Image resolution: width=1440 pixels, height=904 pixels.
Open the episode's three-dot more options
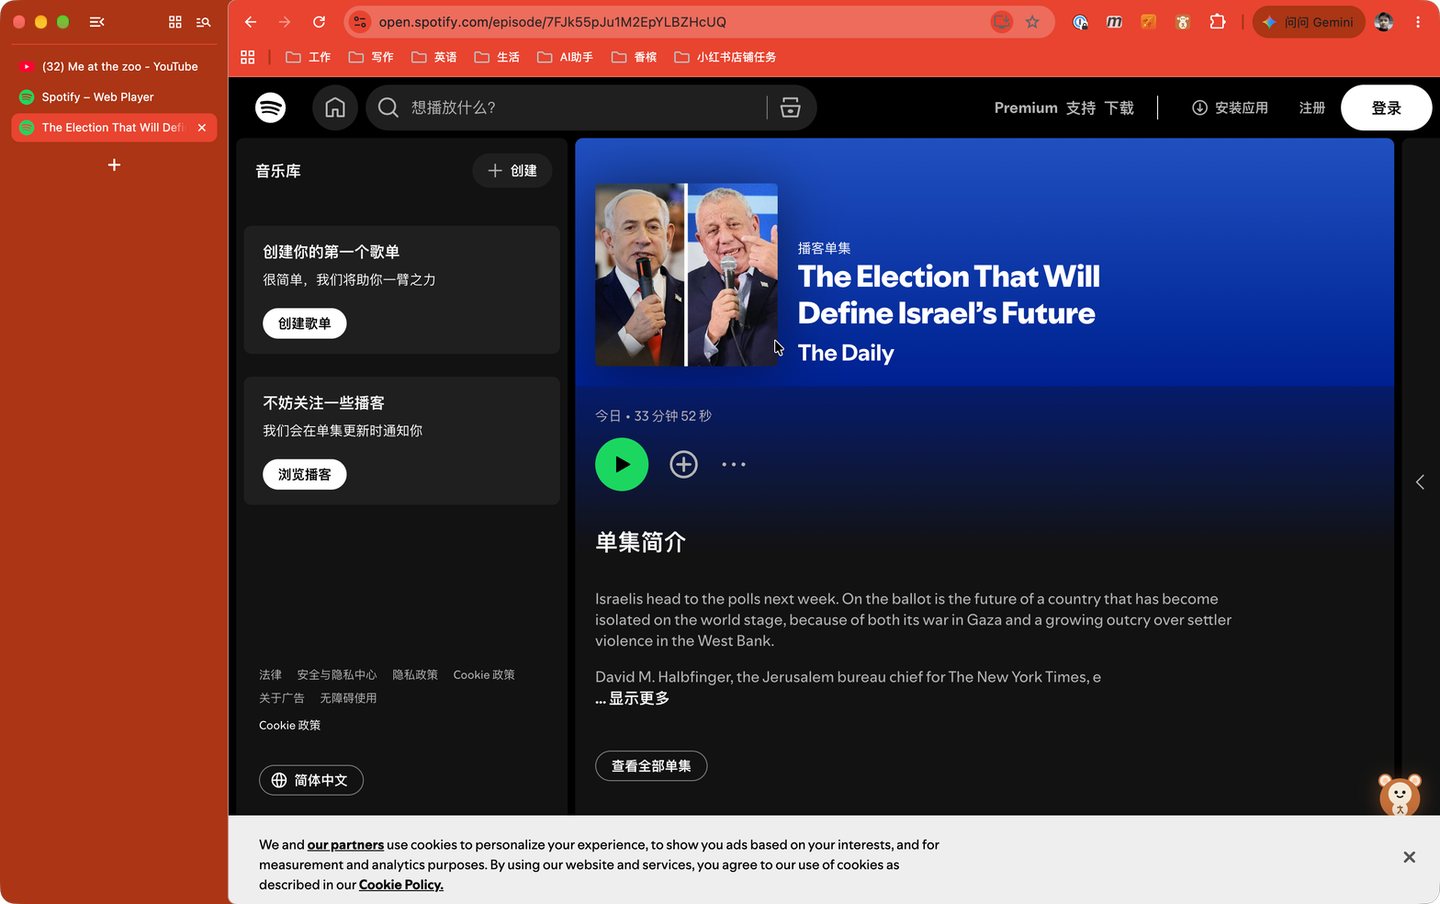point(734,464)
